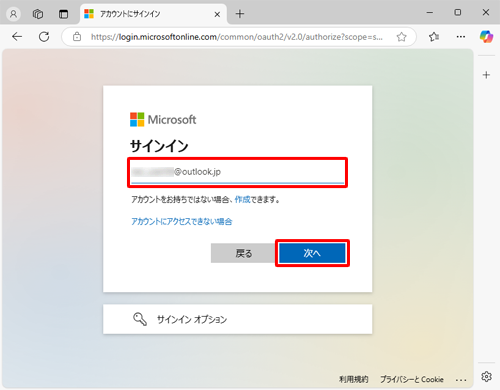Open the browser profile icon
The width and height of the screenshot is (500, 390).
(13, 14)
